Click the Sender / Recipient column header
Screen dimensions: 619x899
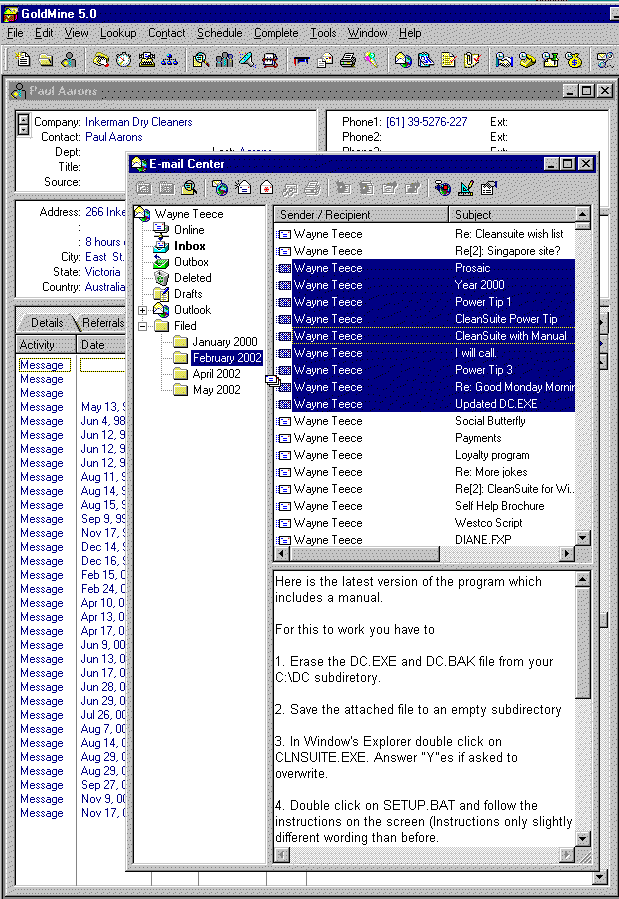pyautogui.click(x=361, y=214)
